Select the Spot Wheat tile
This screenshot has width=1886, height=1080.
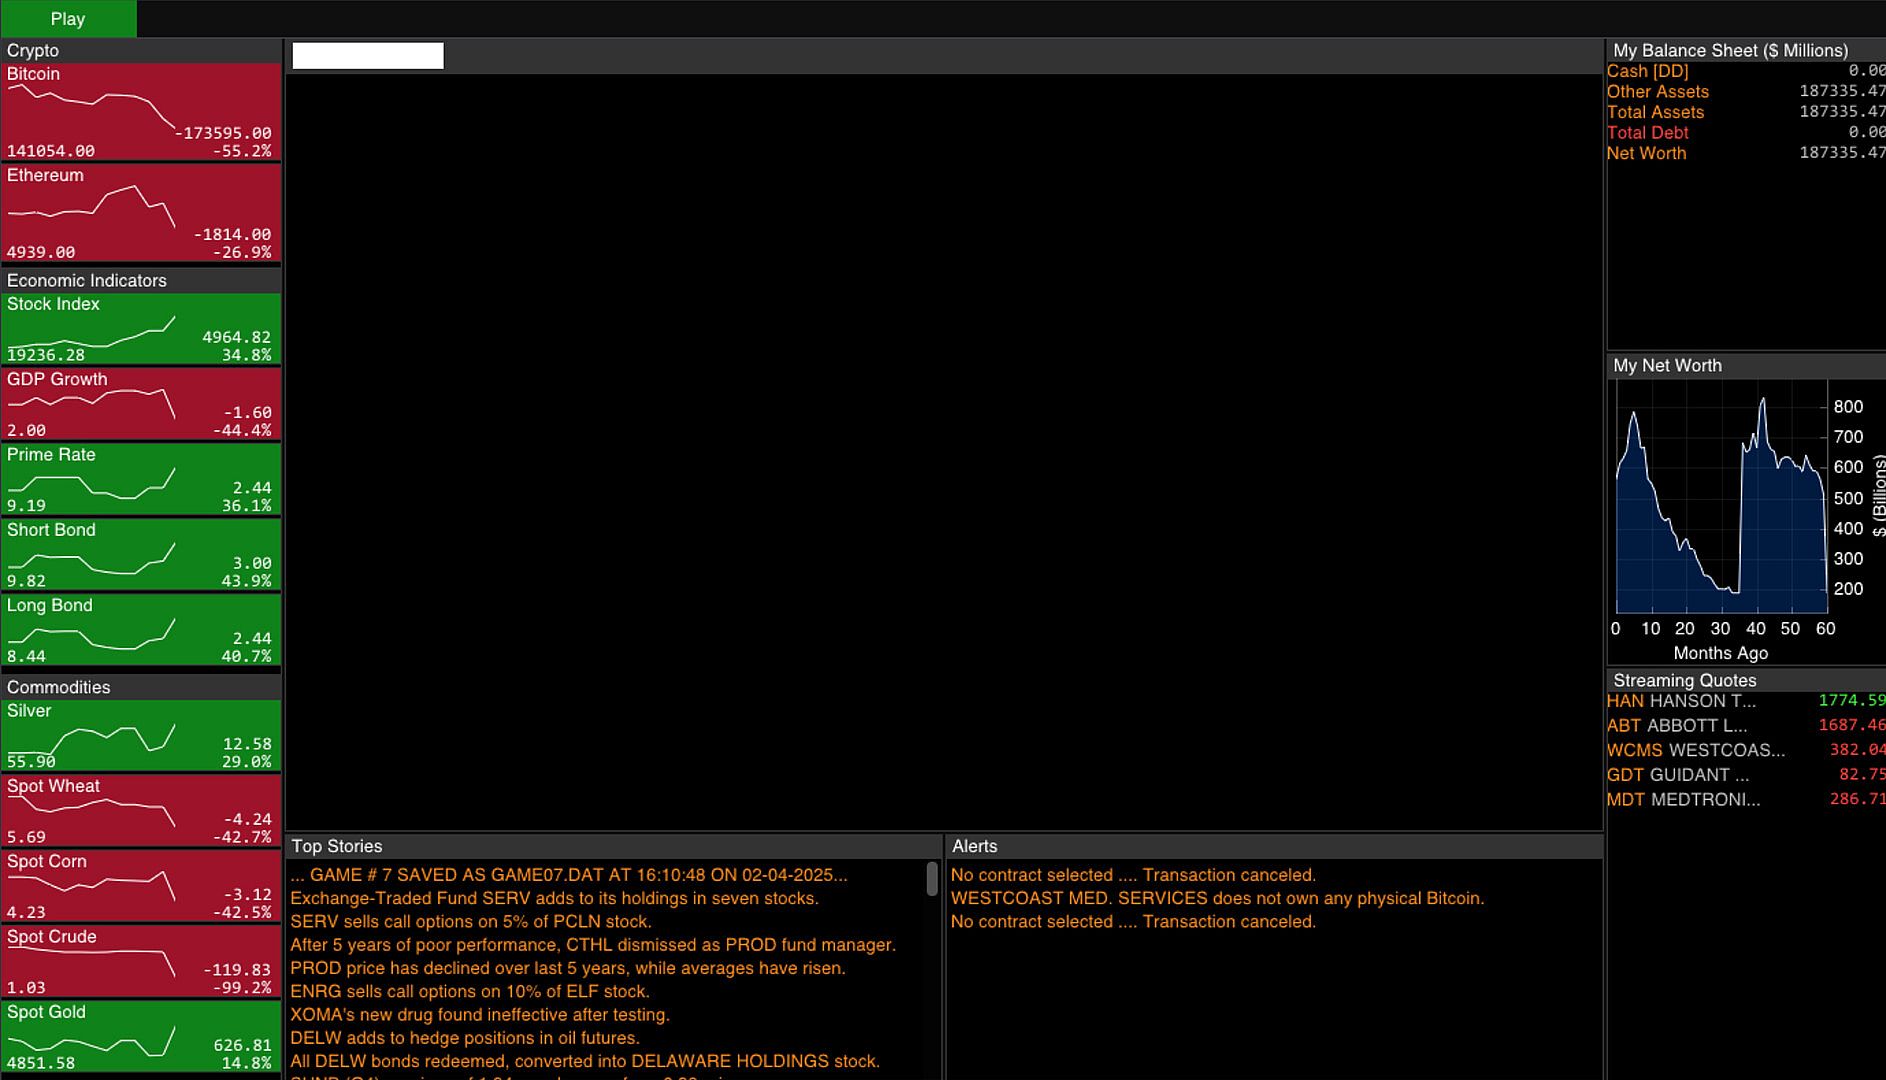[x=141, y=811]
